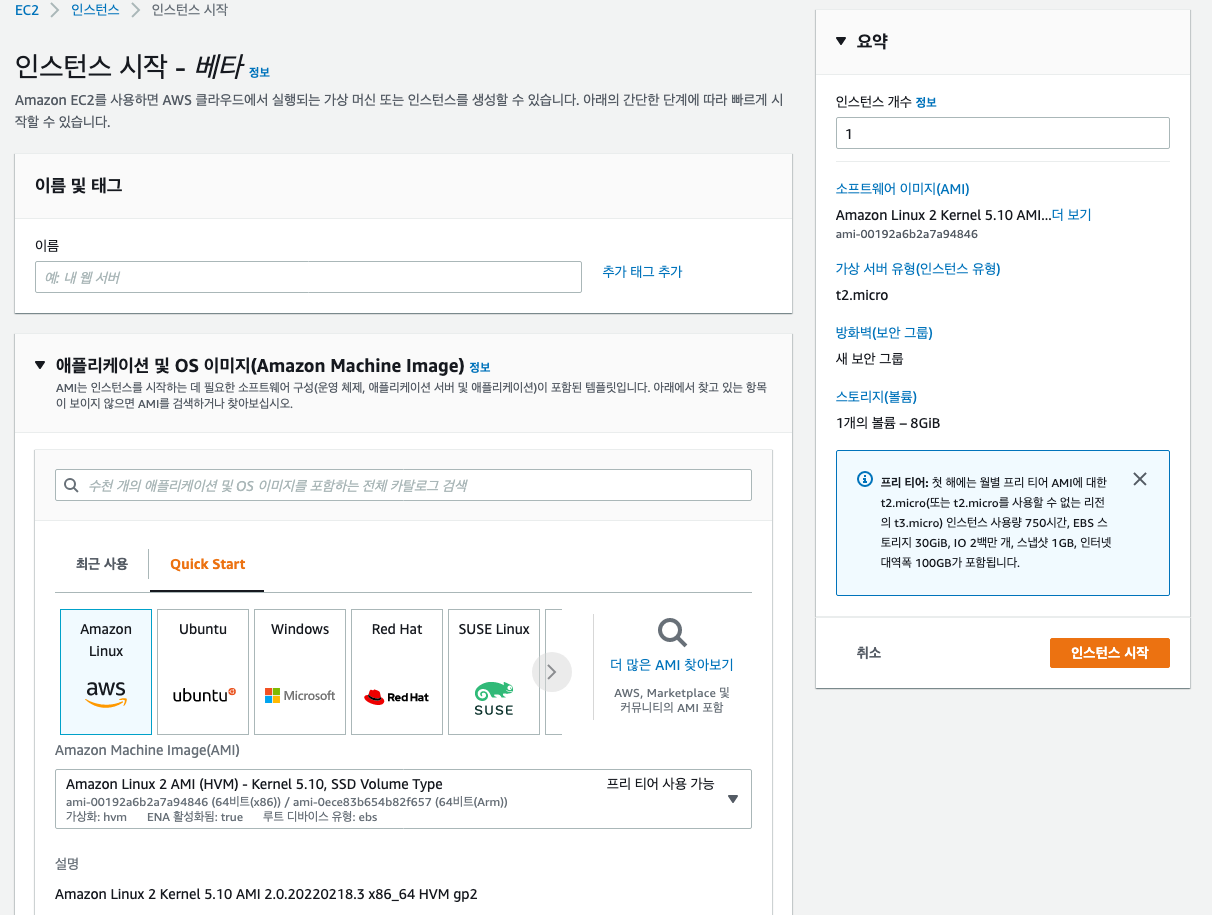Open the Amazon Machine Image dropdown
Viewport: 1212px width, 915px height.
click(403, 798)
